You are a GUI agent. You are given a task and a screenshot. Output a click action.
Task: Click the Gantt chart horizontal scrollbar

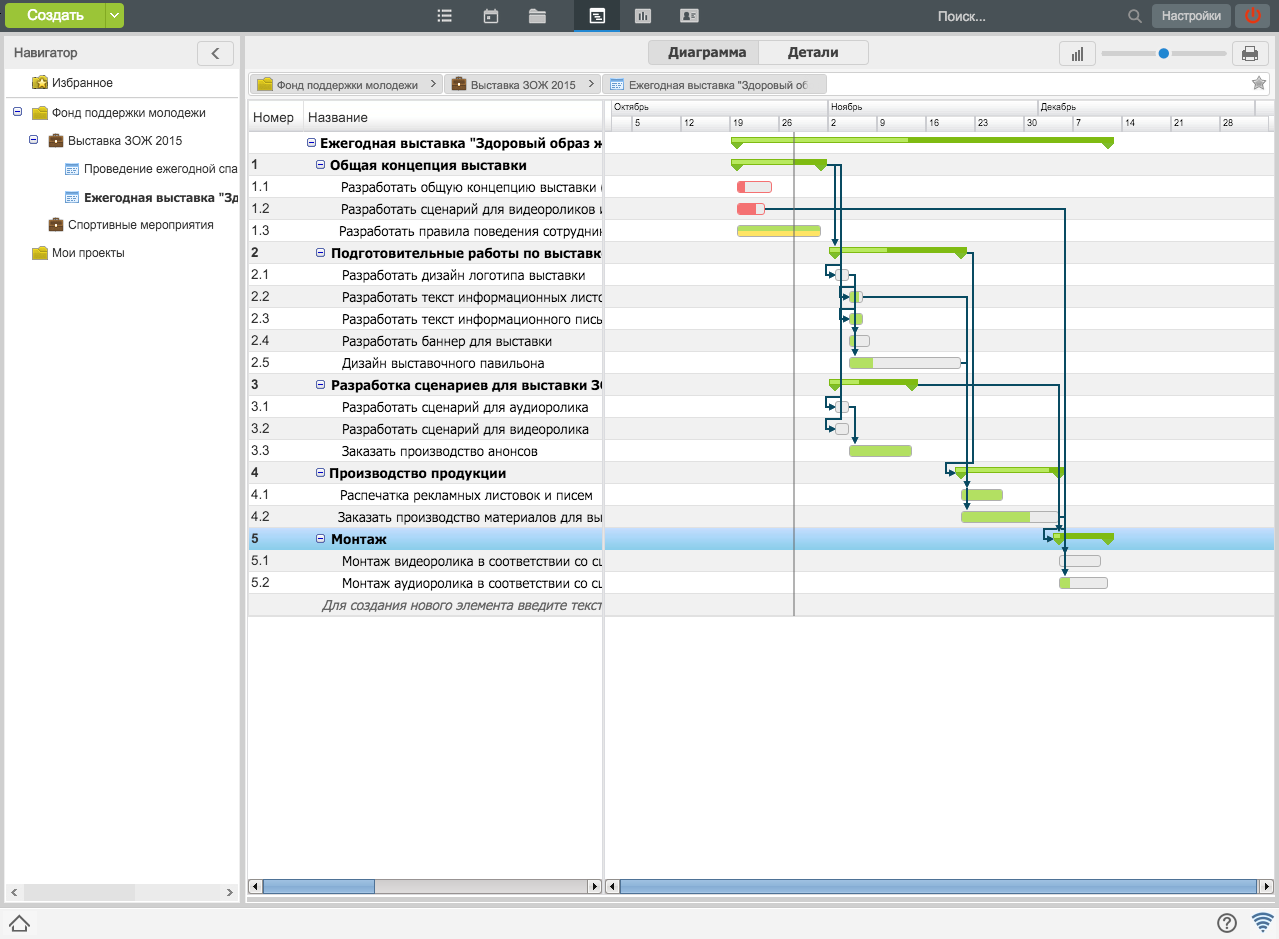(x=938, y=886)
